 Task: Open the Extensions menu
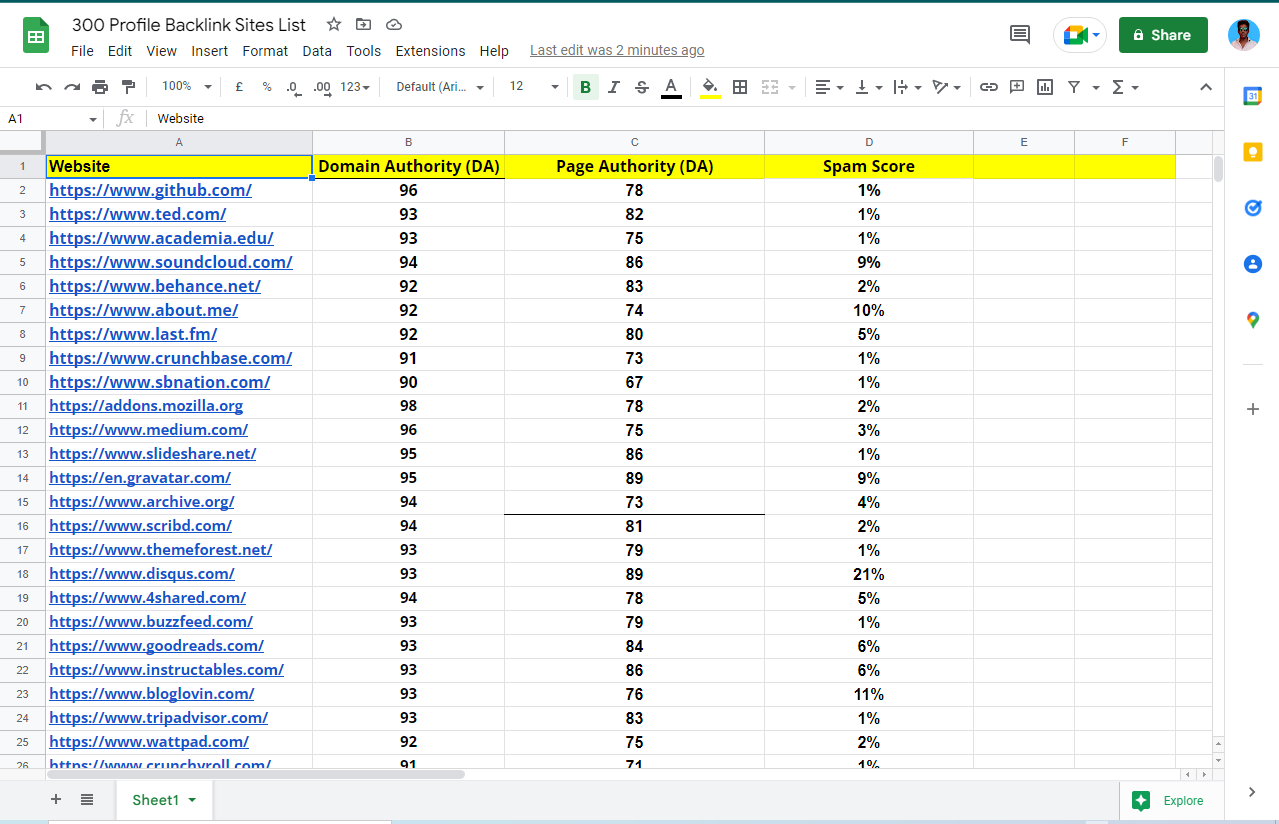(430, 51)
